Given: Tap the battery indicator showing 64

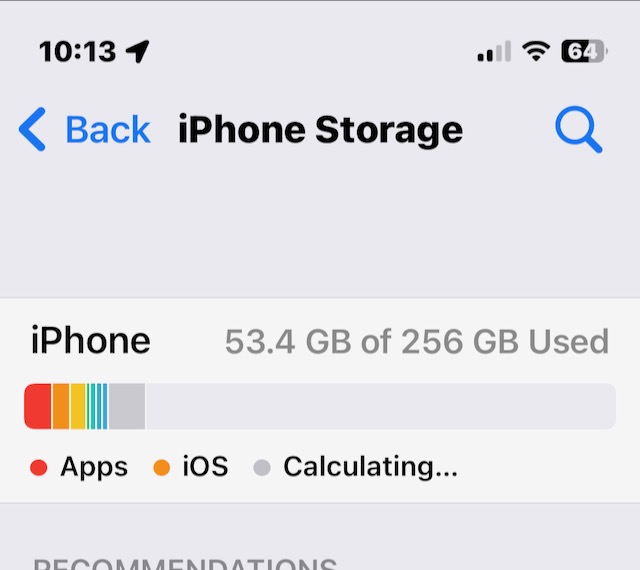Looking at the screenshot, I should point(584,51).
